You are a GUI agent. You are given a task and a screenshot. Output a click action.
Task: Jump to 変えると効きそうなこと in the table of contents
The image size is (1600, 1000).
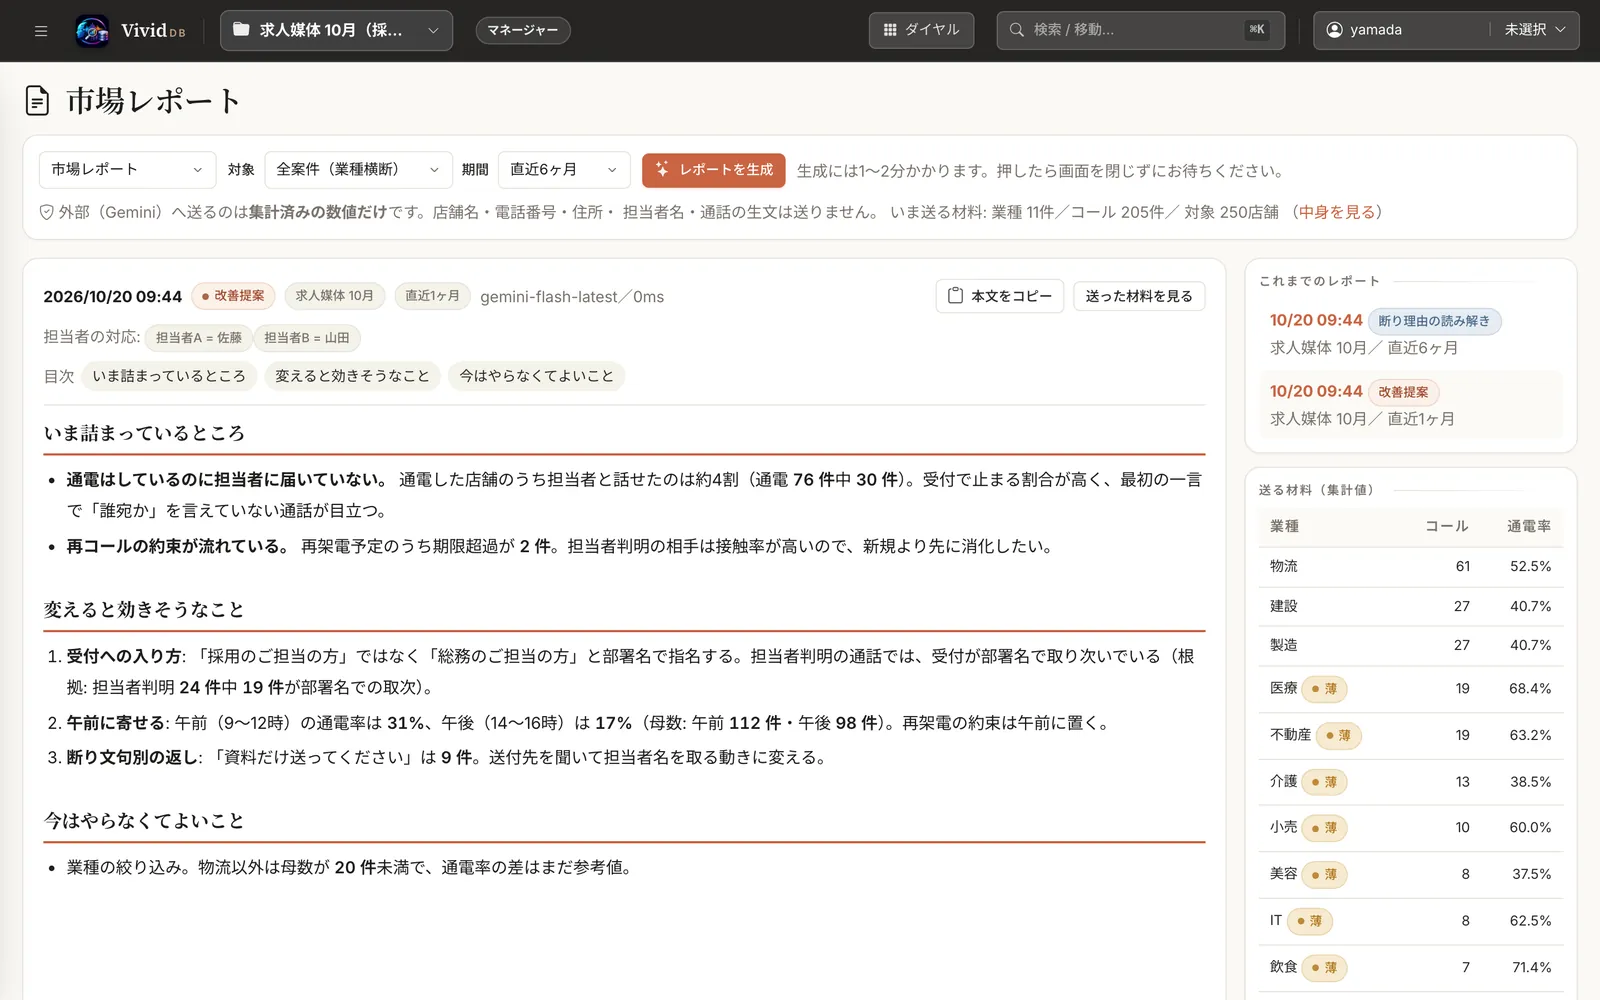tap(352, 376)
